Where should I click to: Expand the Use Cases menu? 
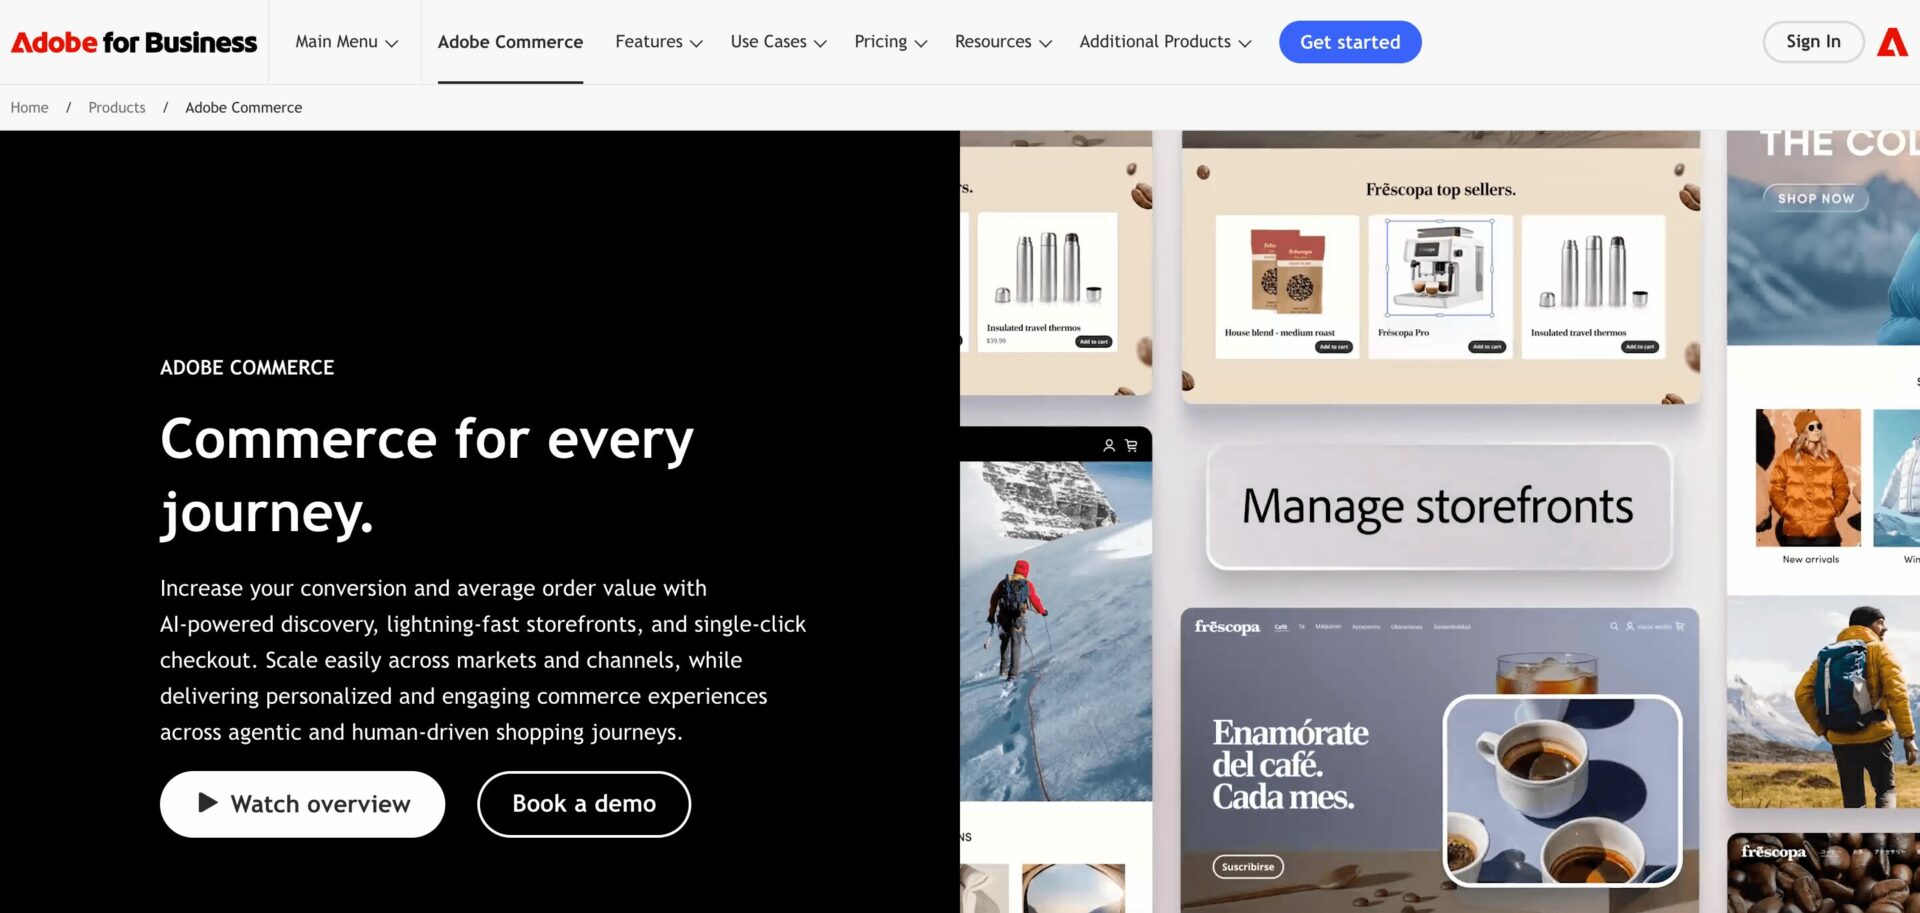778,42
